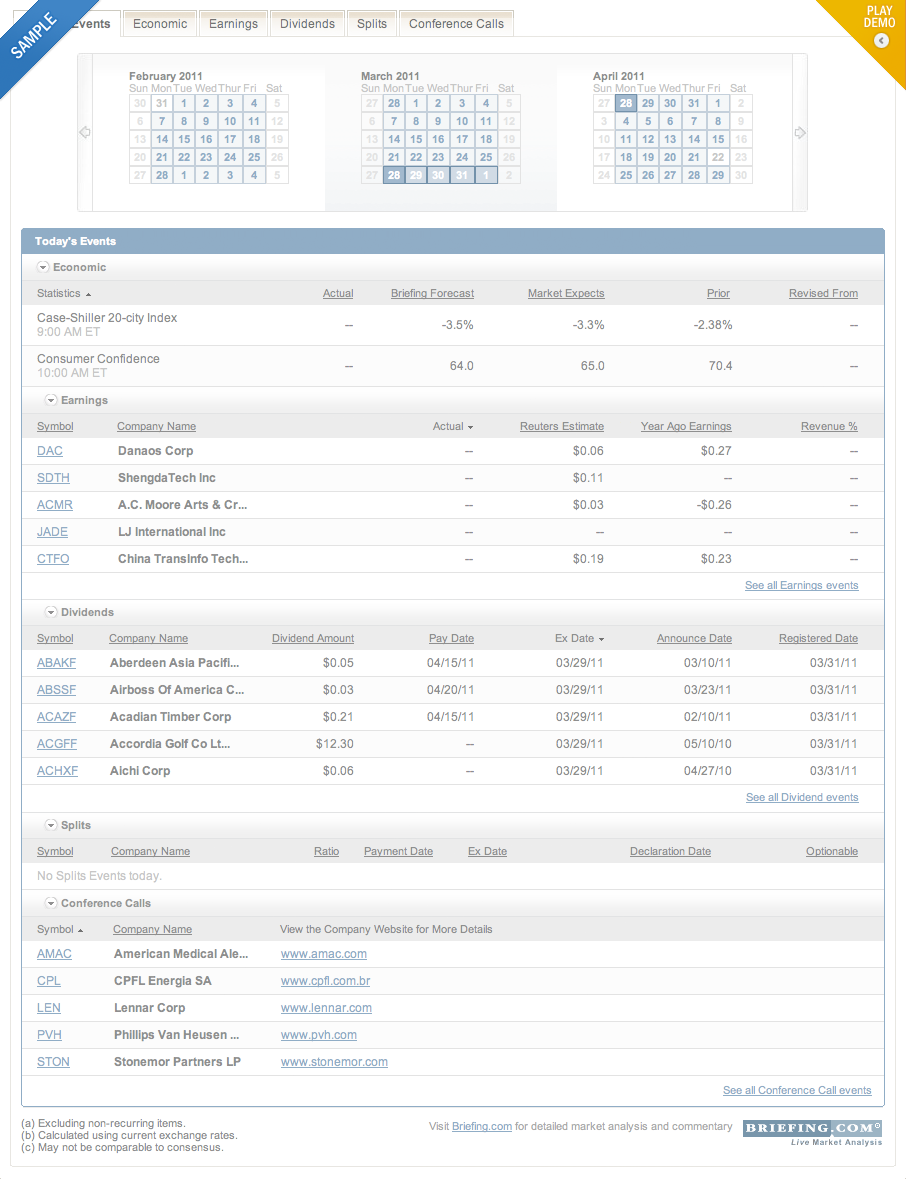The height and width of the screenshot is (1179, 906).
Task: Open the Dividends tab
Action: (x=308, y=24)
